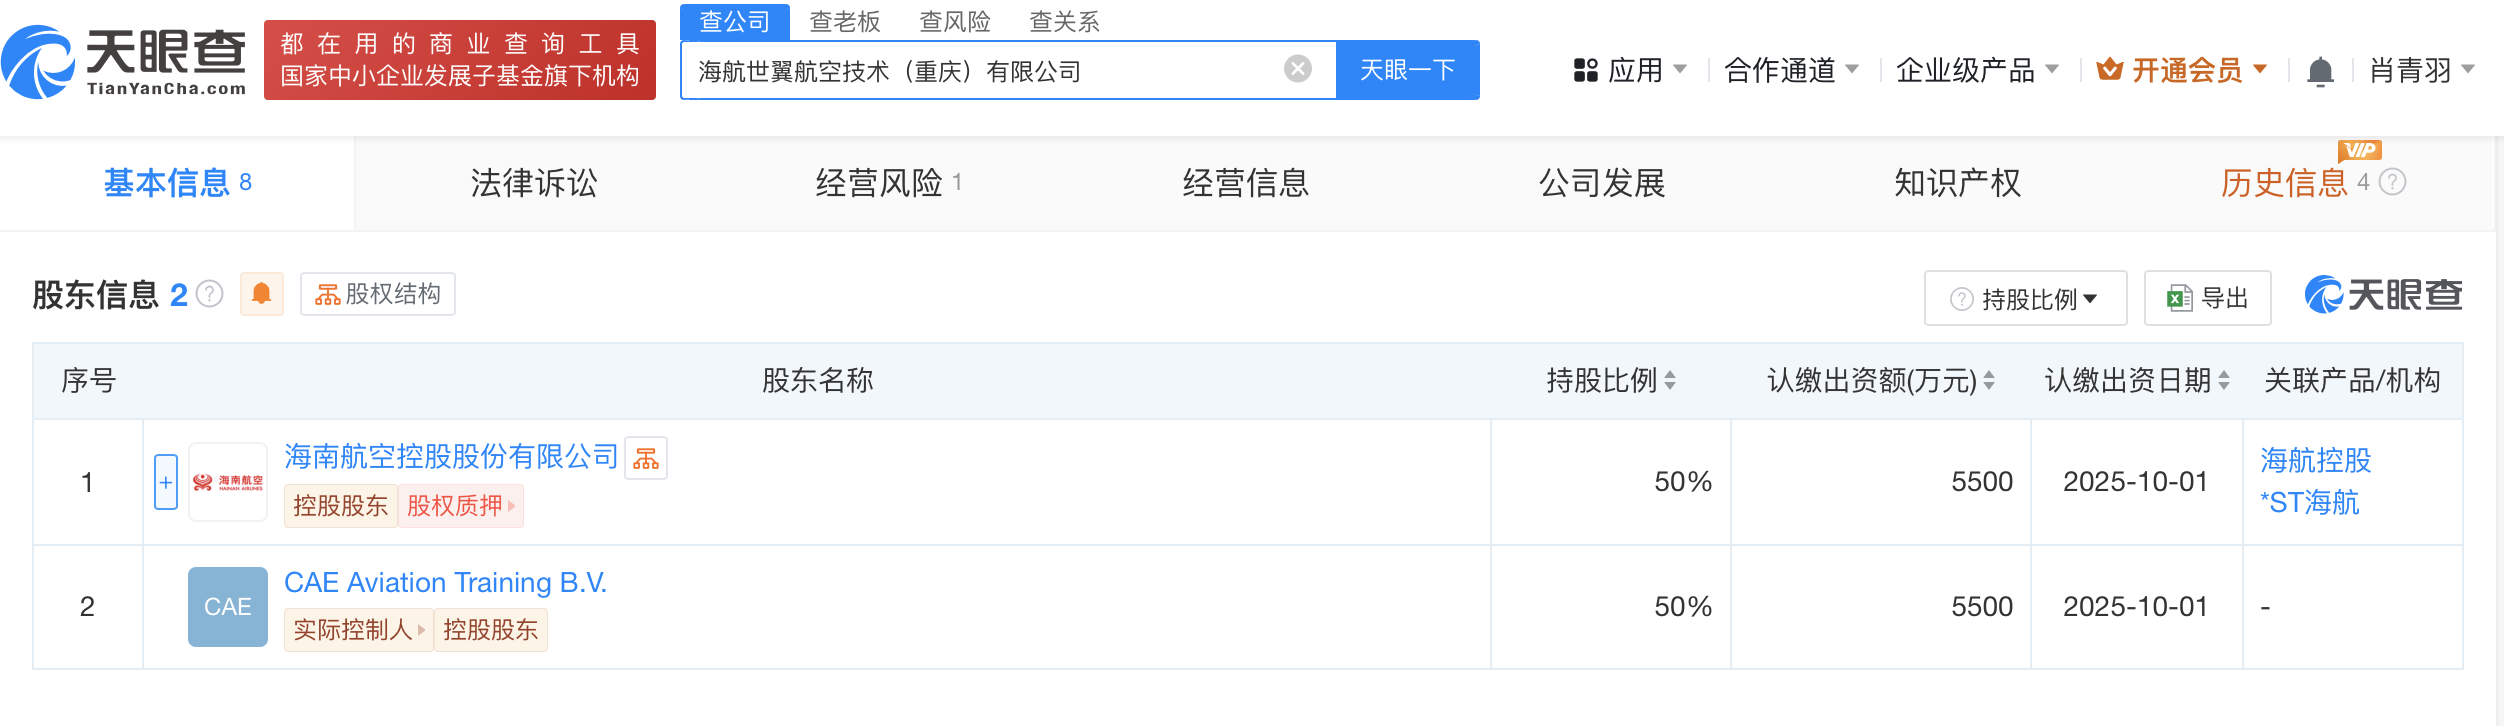Toggle the orange bell monitoring alert for shareholders
This screenshot has width=2504, height=726.
[x=262, y=294]
